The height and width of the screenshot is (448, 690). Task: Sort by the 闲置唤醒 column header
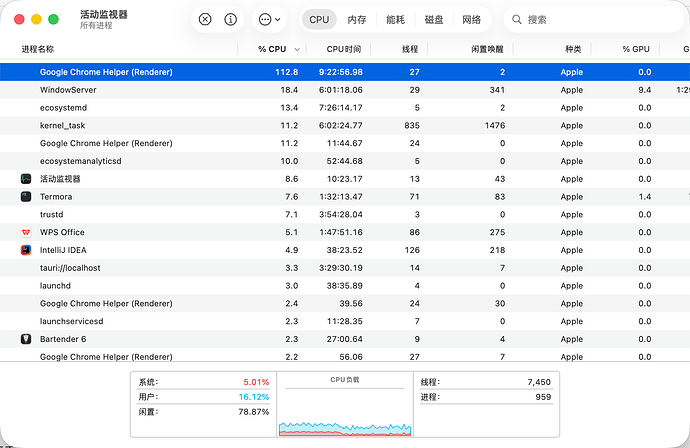pos(487,49)
